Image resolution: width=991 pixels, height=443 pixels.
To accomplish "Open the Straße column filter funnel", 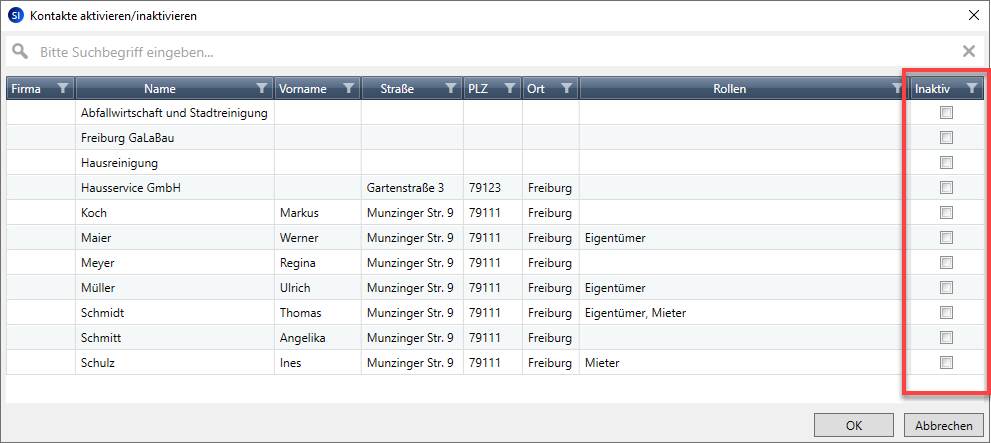I will (451, 88).
